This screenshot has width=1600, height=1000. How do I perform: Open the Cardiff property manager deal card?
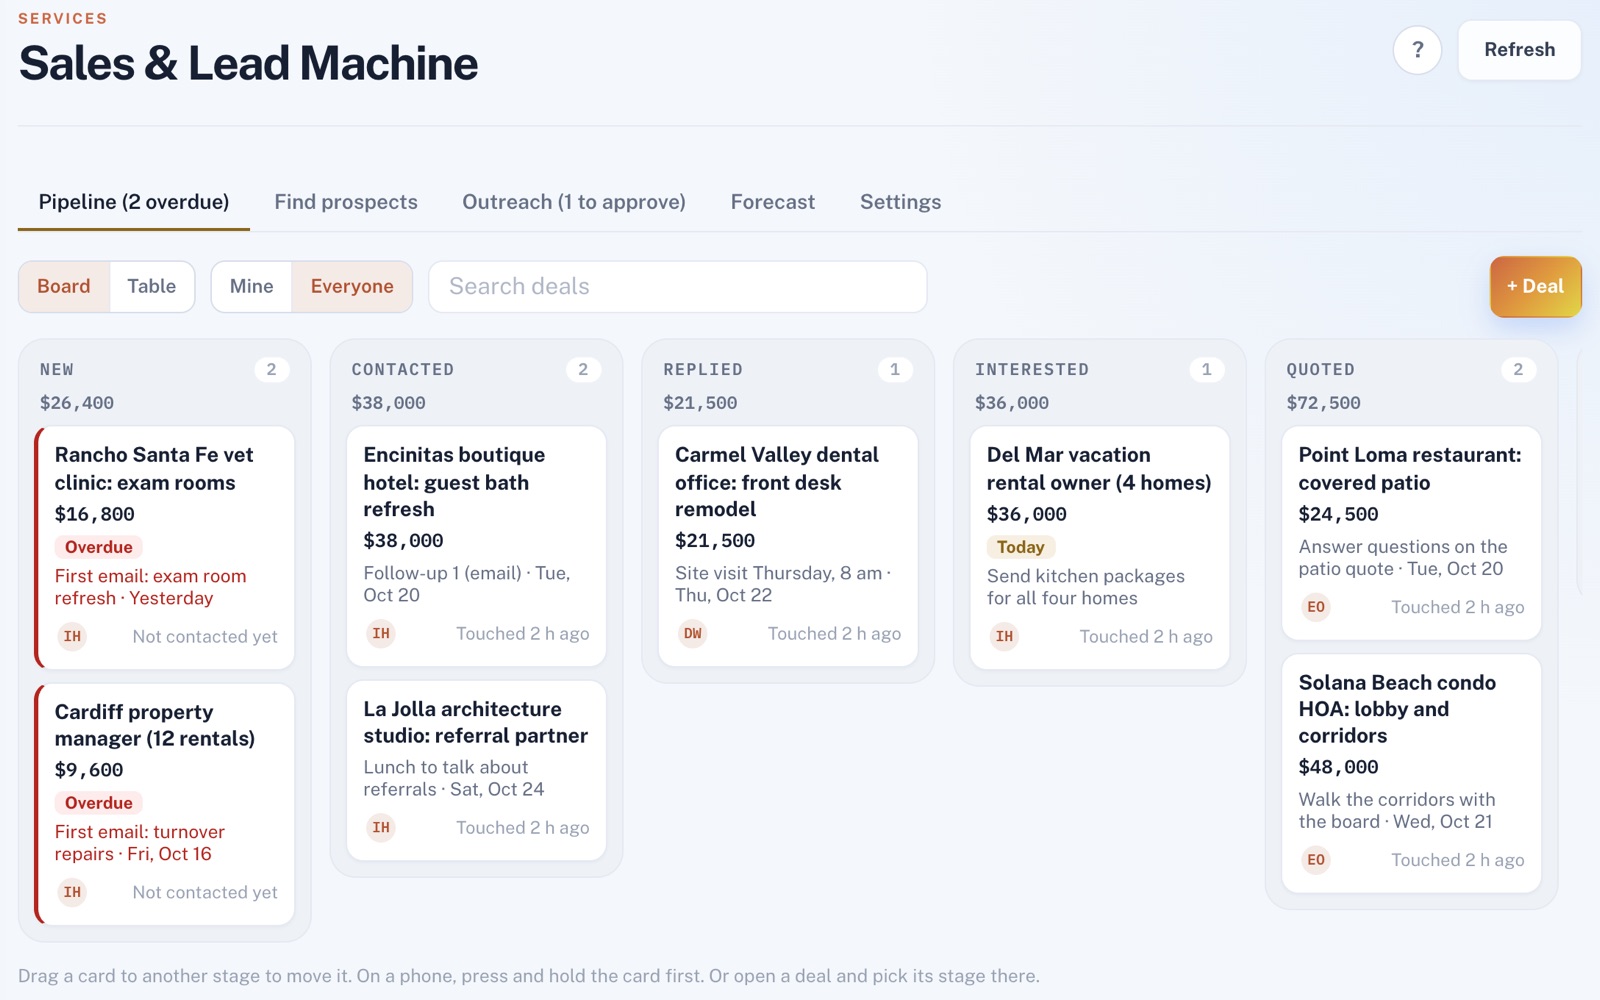coord(164,804)
